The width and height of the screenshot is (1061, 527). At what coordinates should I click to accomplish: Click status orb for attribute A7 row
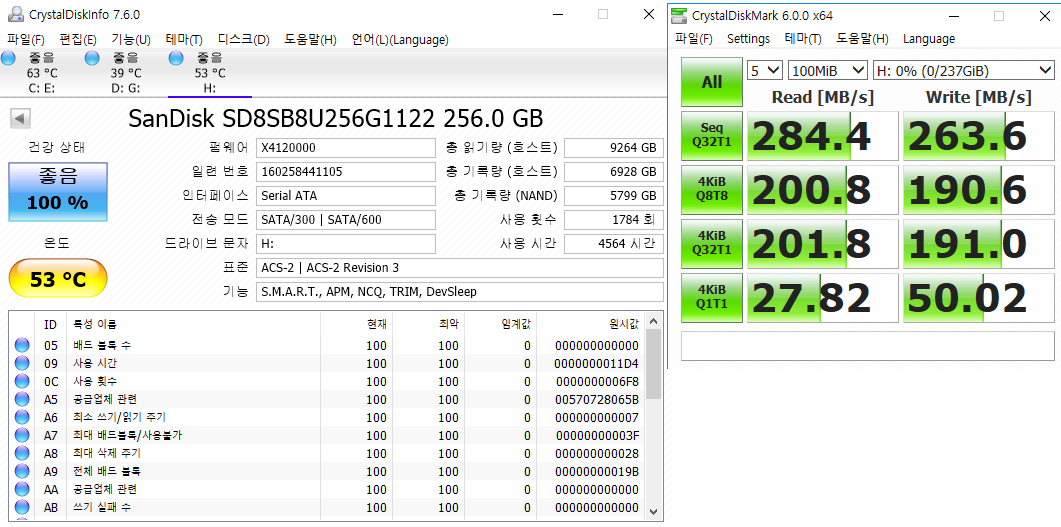pyautogui.click(x=22, y=435)
